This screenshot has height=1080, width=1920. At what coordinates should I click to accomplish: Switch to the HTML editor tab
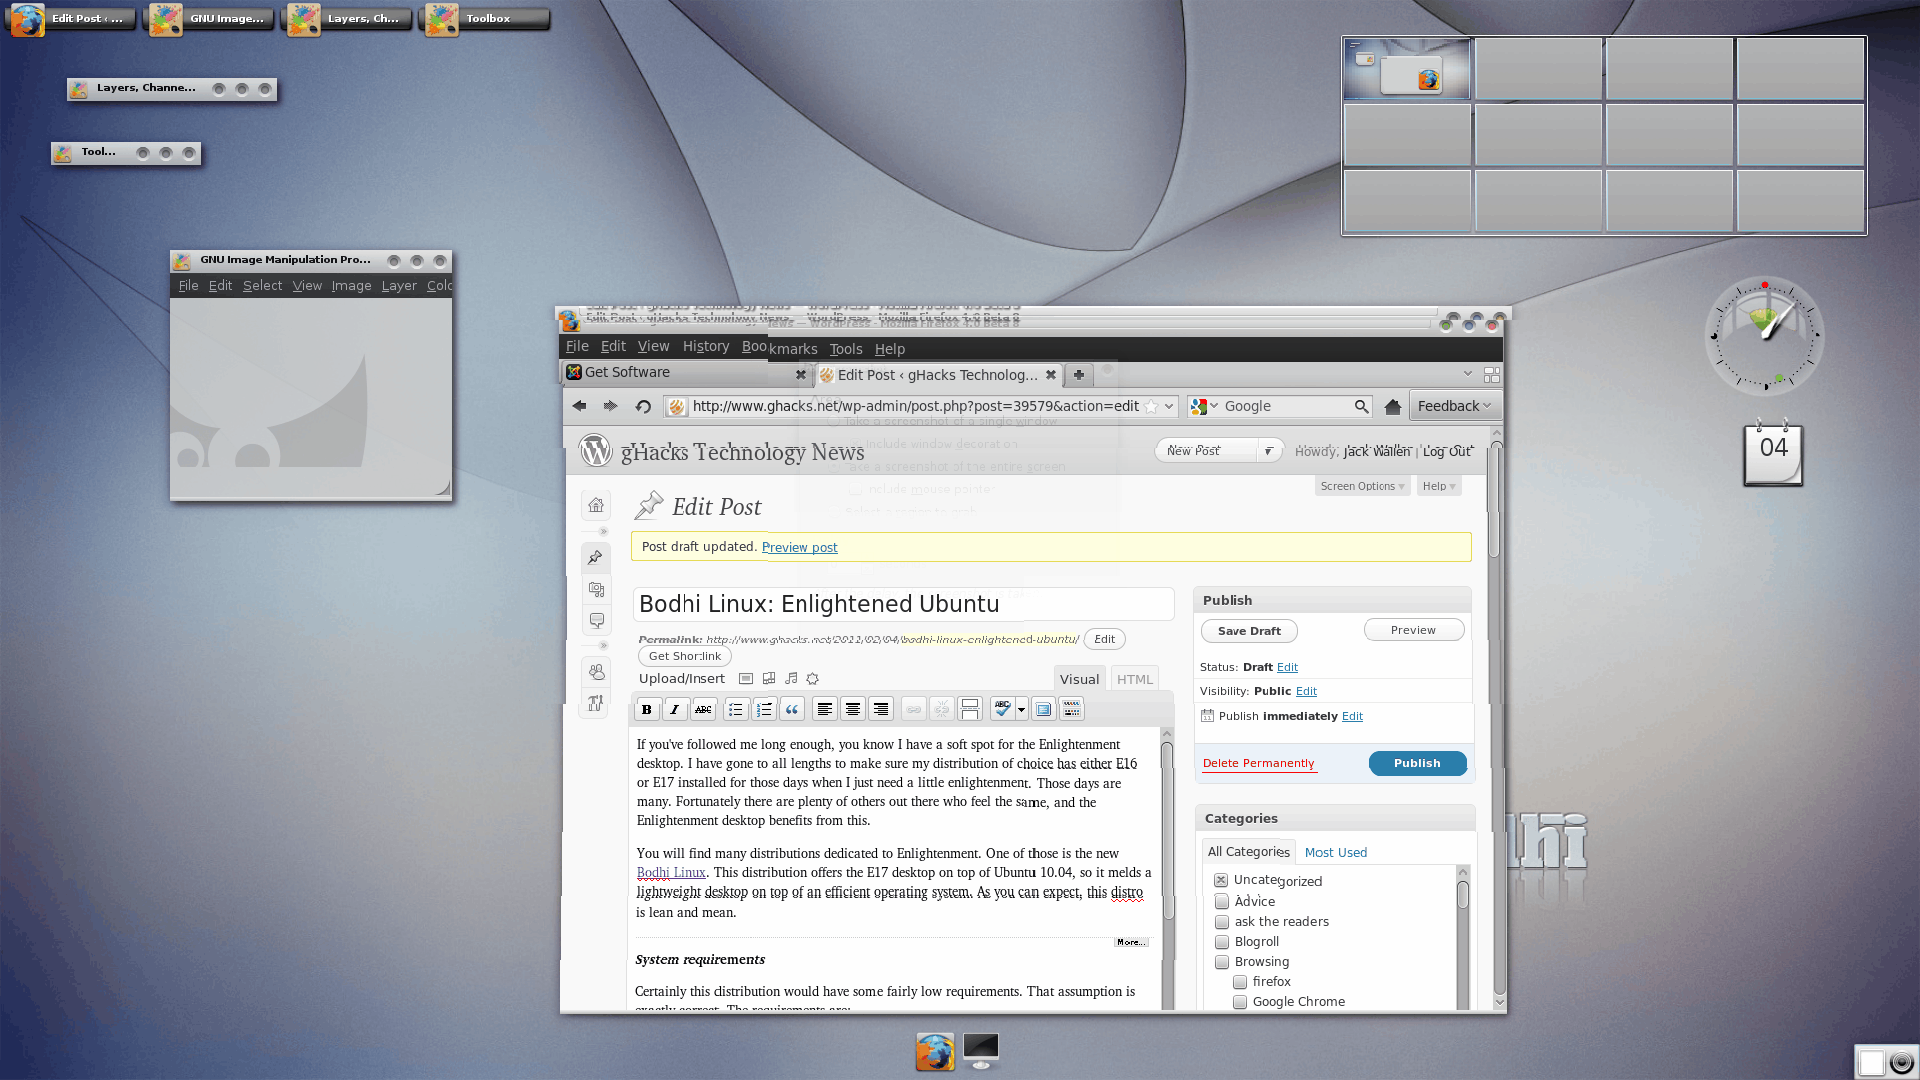tap(1134, 679)
